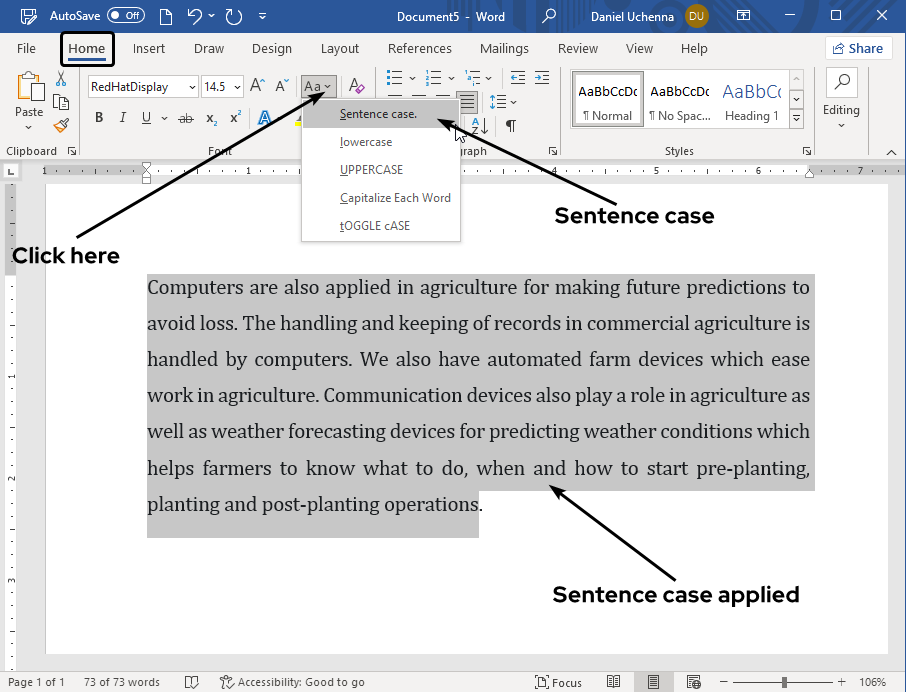Click the Format Painter icon
The height and width of the screenshot is (692, 906).
coord(60,124)
